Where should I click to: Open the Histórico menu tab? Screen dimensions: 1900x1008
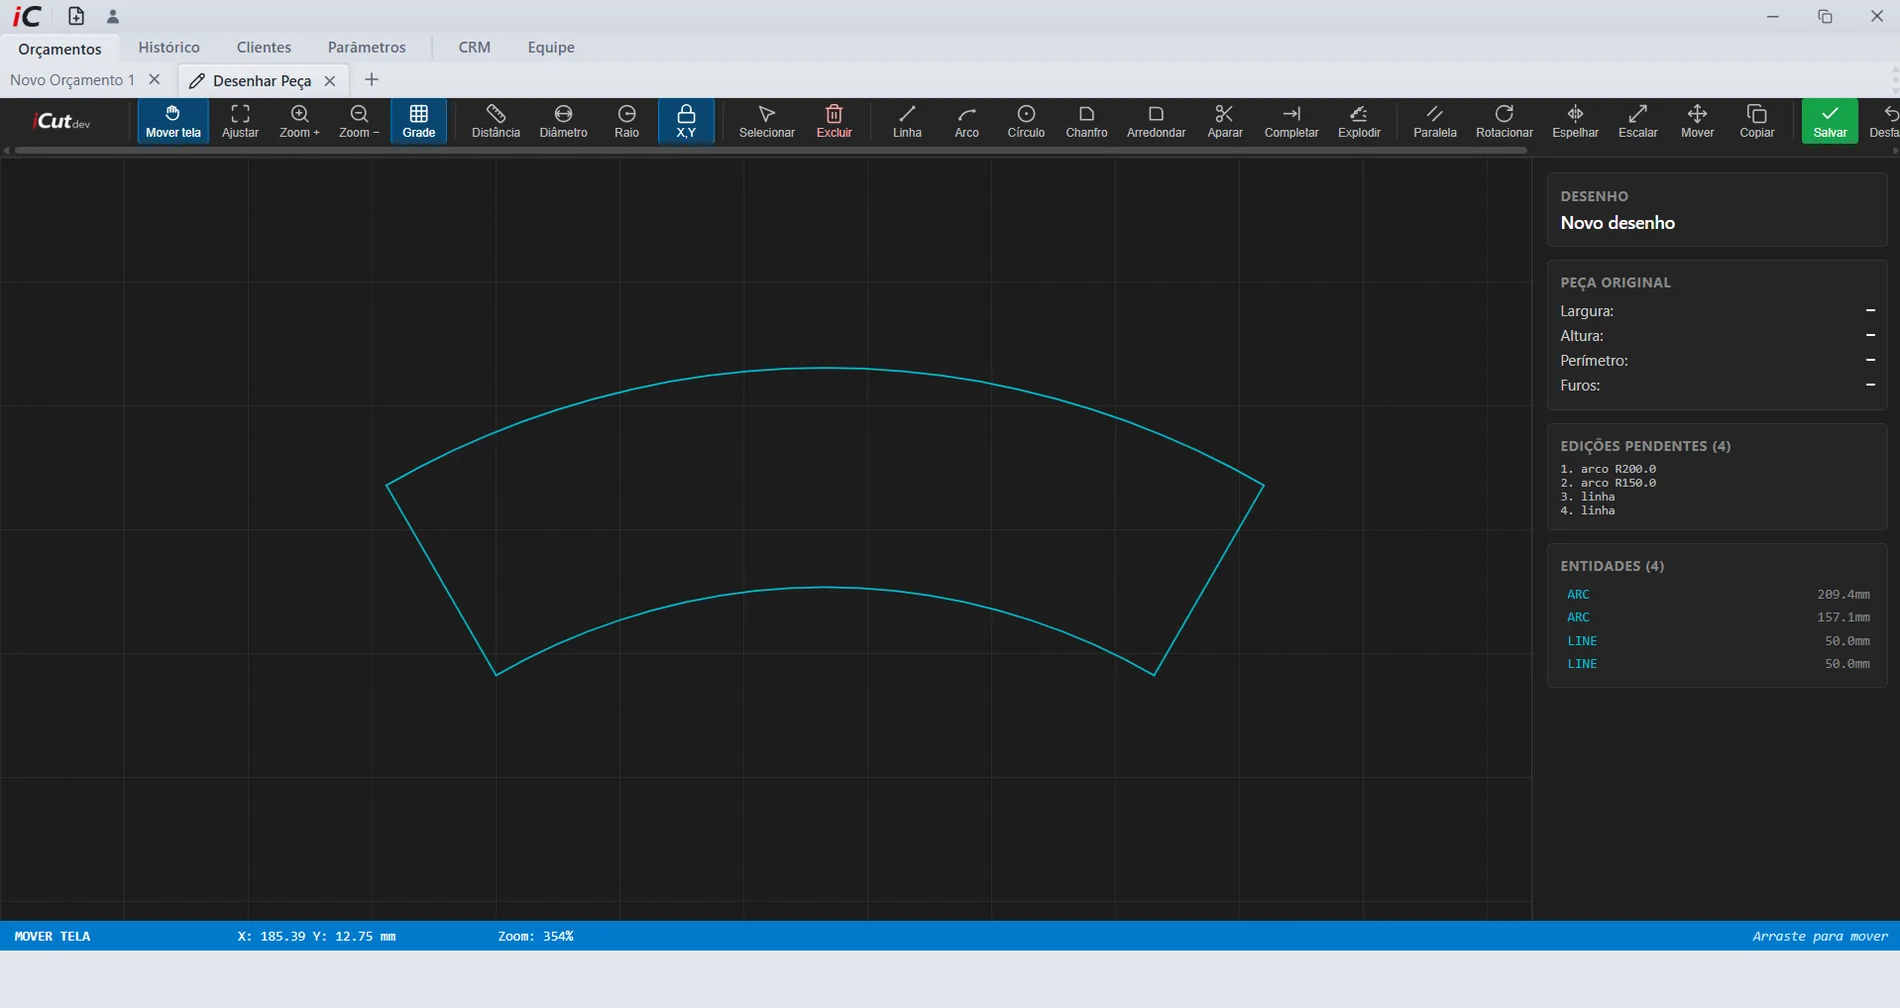click(x=169, y=47)
